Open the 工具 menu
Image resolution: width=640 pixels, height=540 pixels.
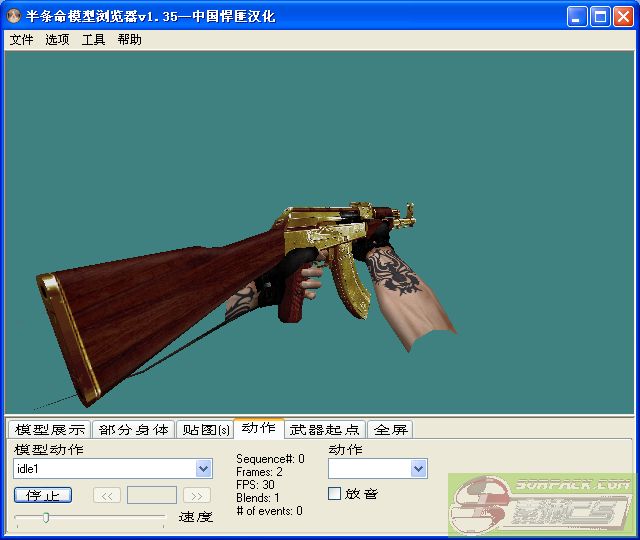pos(93,40)
